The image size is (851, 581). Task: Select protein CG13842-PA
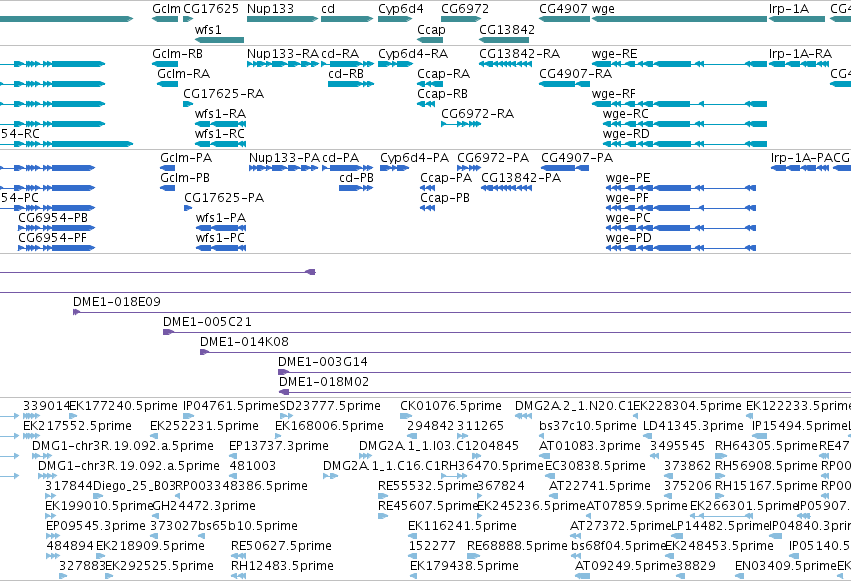coord(506,188)
